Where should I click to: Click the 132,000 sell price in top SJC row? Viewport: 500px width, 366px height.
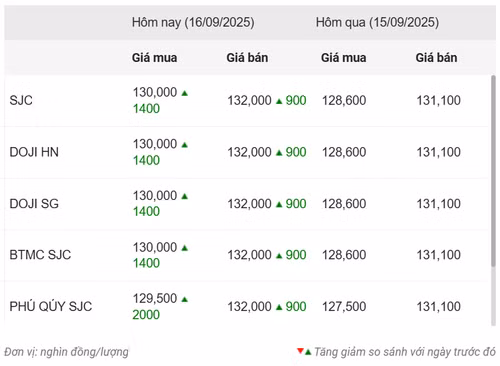click(249, 101)
